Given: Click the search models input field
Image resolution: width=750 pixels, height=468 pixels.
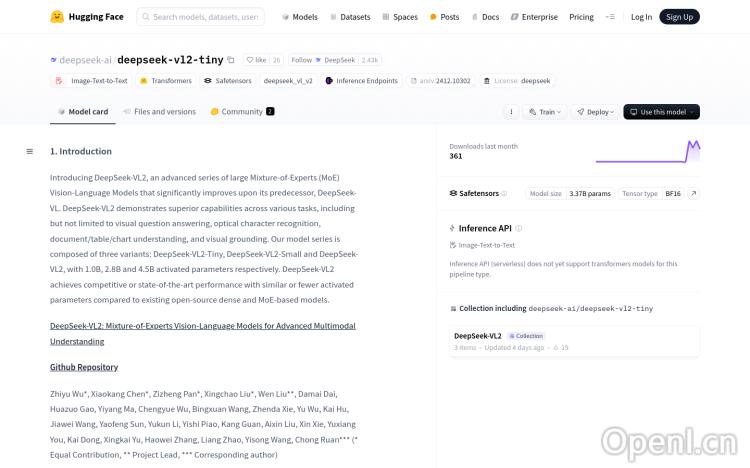Looking at the screenshot, I should tap(205, 17).
